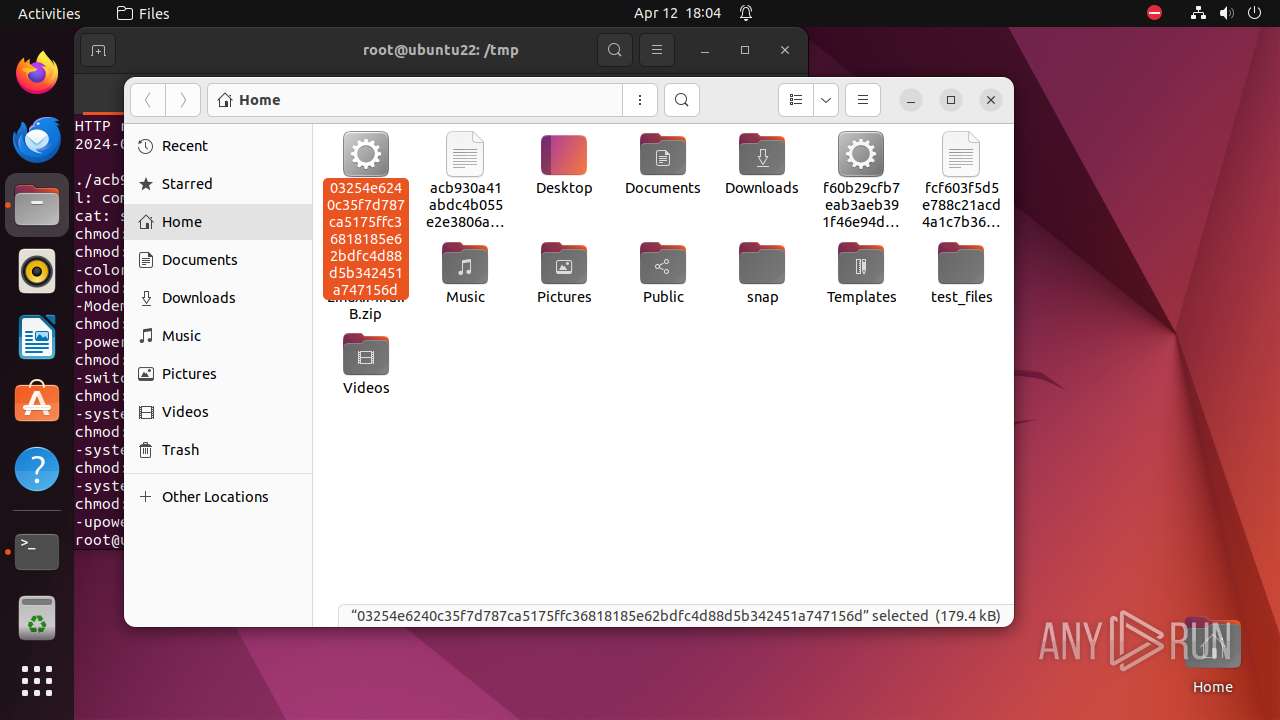Go to Documents in the sidebar

[x=218, y=260]
